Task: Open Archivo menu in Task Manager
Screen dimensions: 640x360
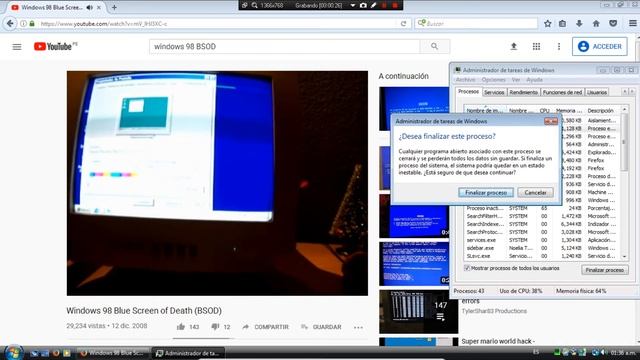Action: click(x=466, y=80)
